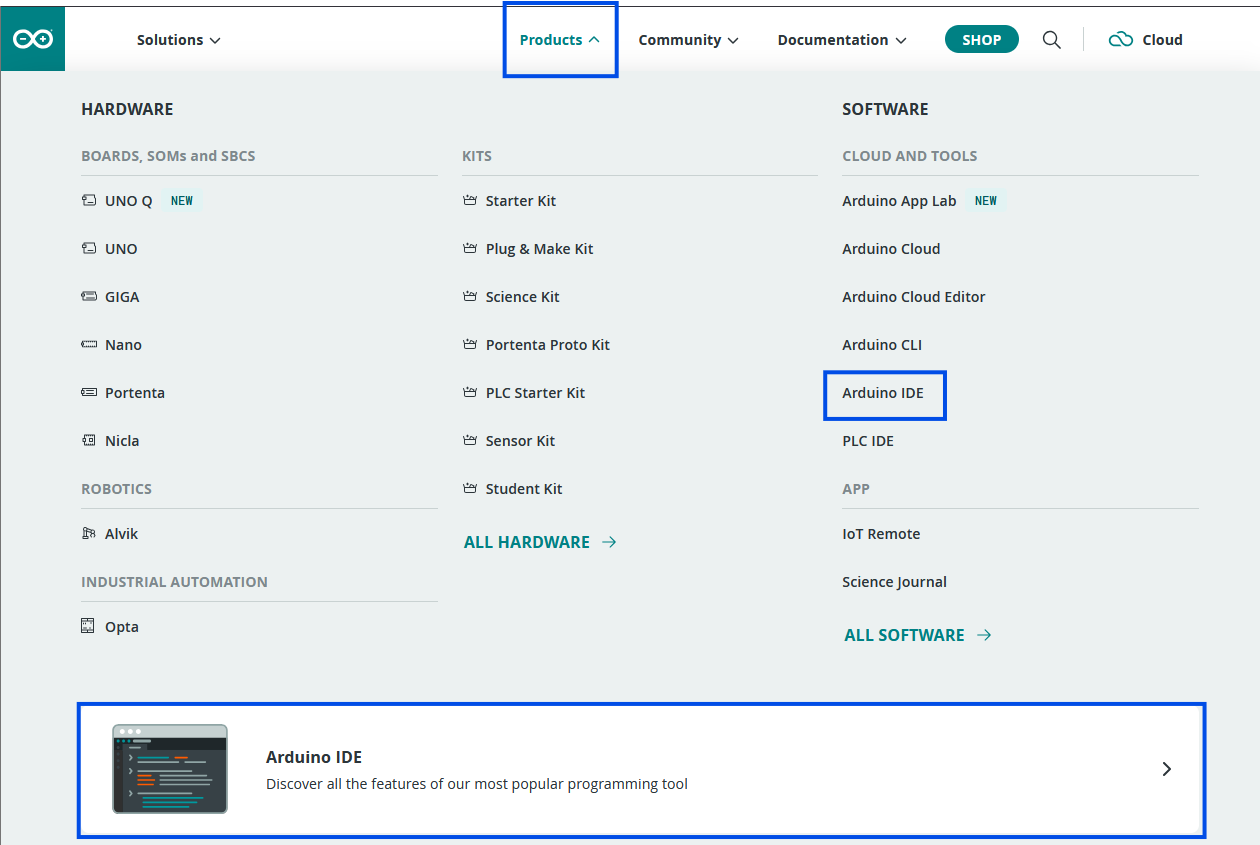The height and width of the screenshot is (845, 1260).
Task: Click the chevron on Arduino IDE banner
Action: [1166, 769]
